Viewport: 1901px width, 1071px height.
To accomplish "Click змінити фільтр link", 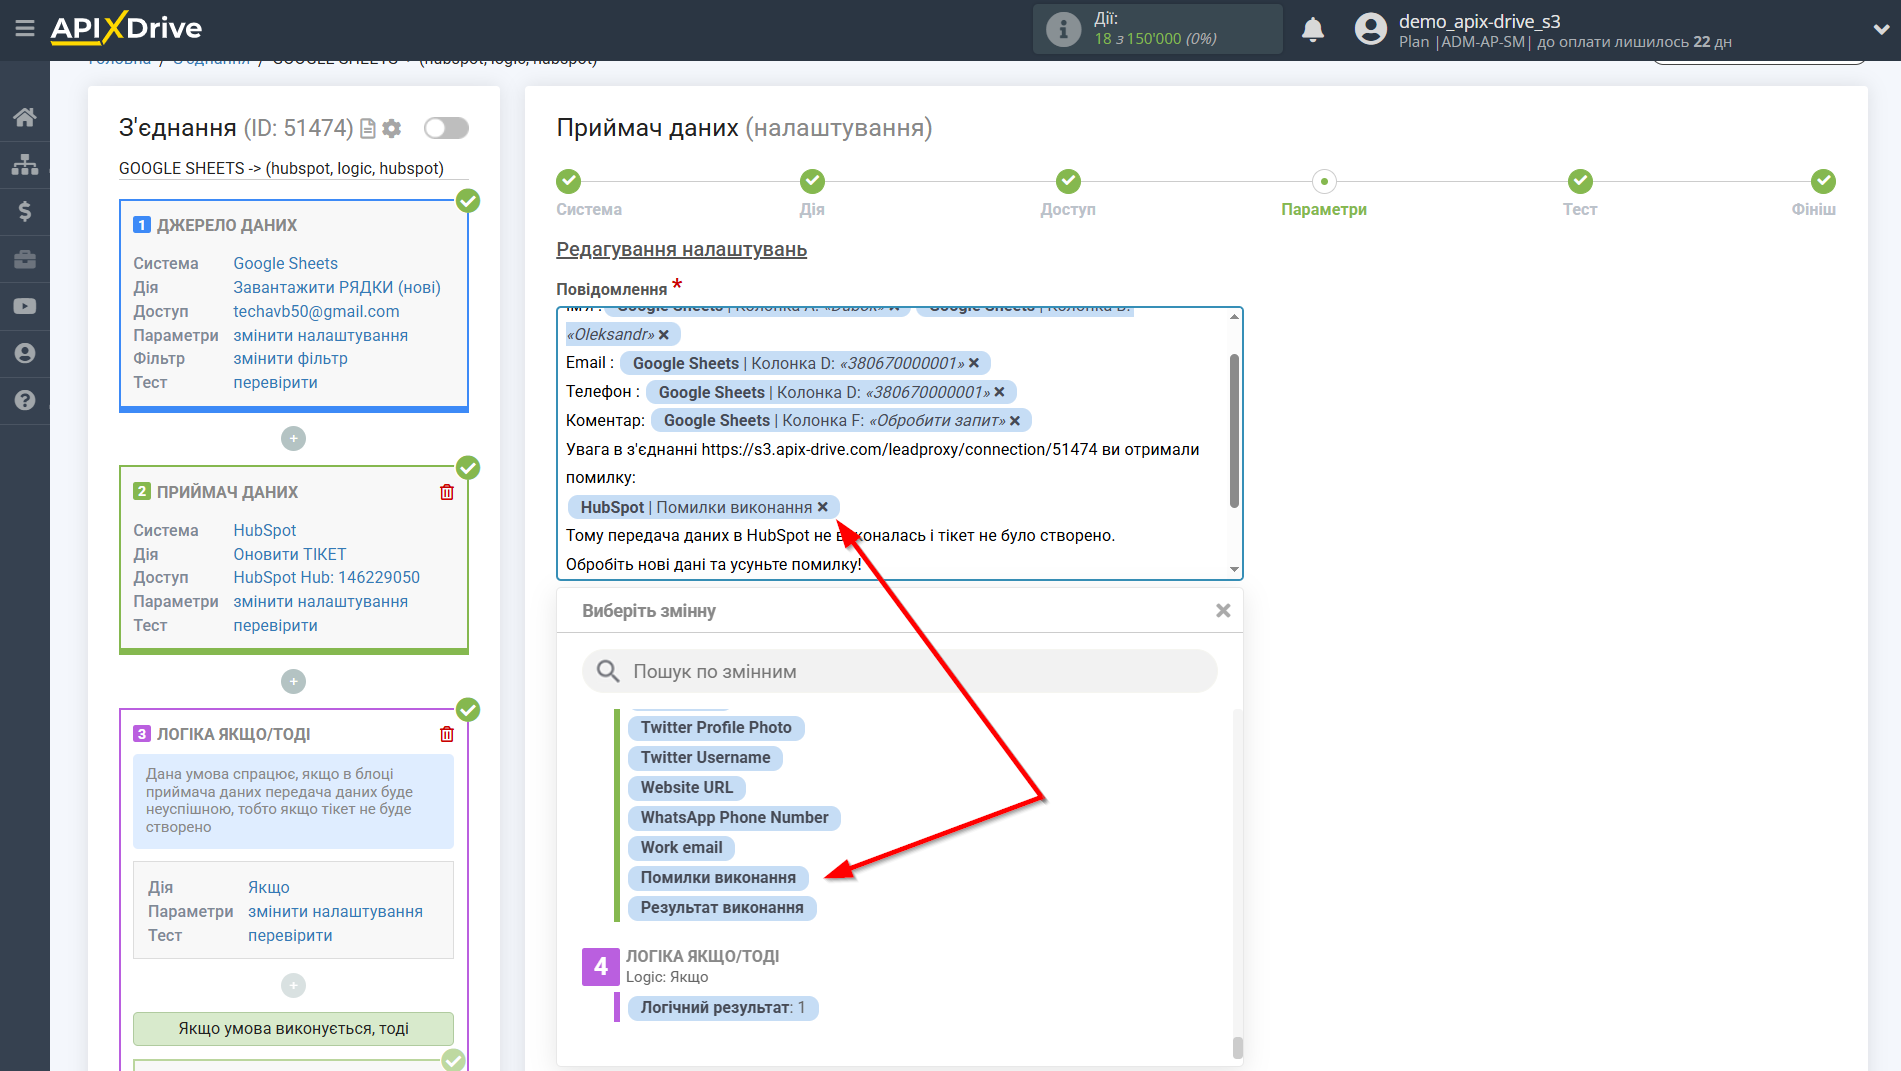I will click(x=290, y=358).
